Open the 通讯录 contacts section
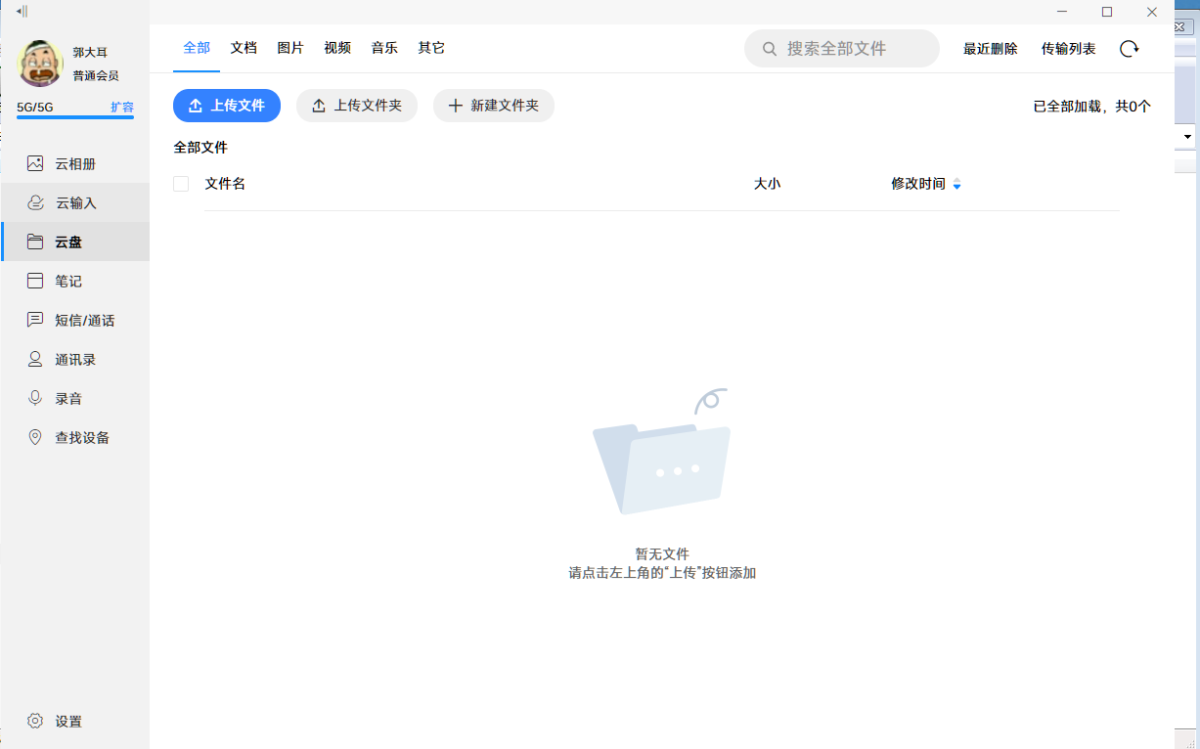Image resolution: width=1200 pixels, height=749 pixels. click(76, 358)
